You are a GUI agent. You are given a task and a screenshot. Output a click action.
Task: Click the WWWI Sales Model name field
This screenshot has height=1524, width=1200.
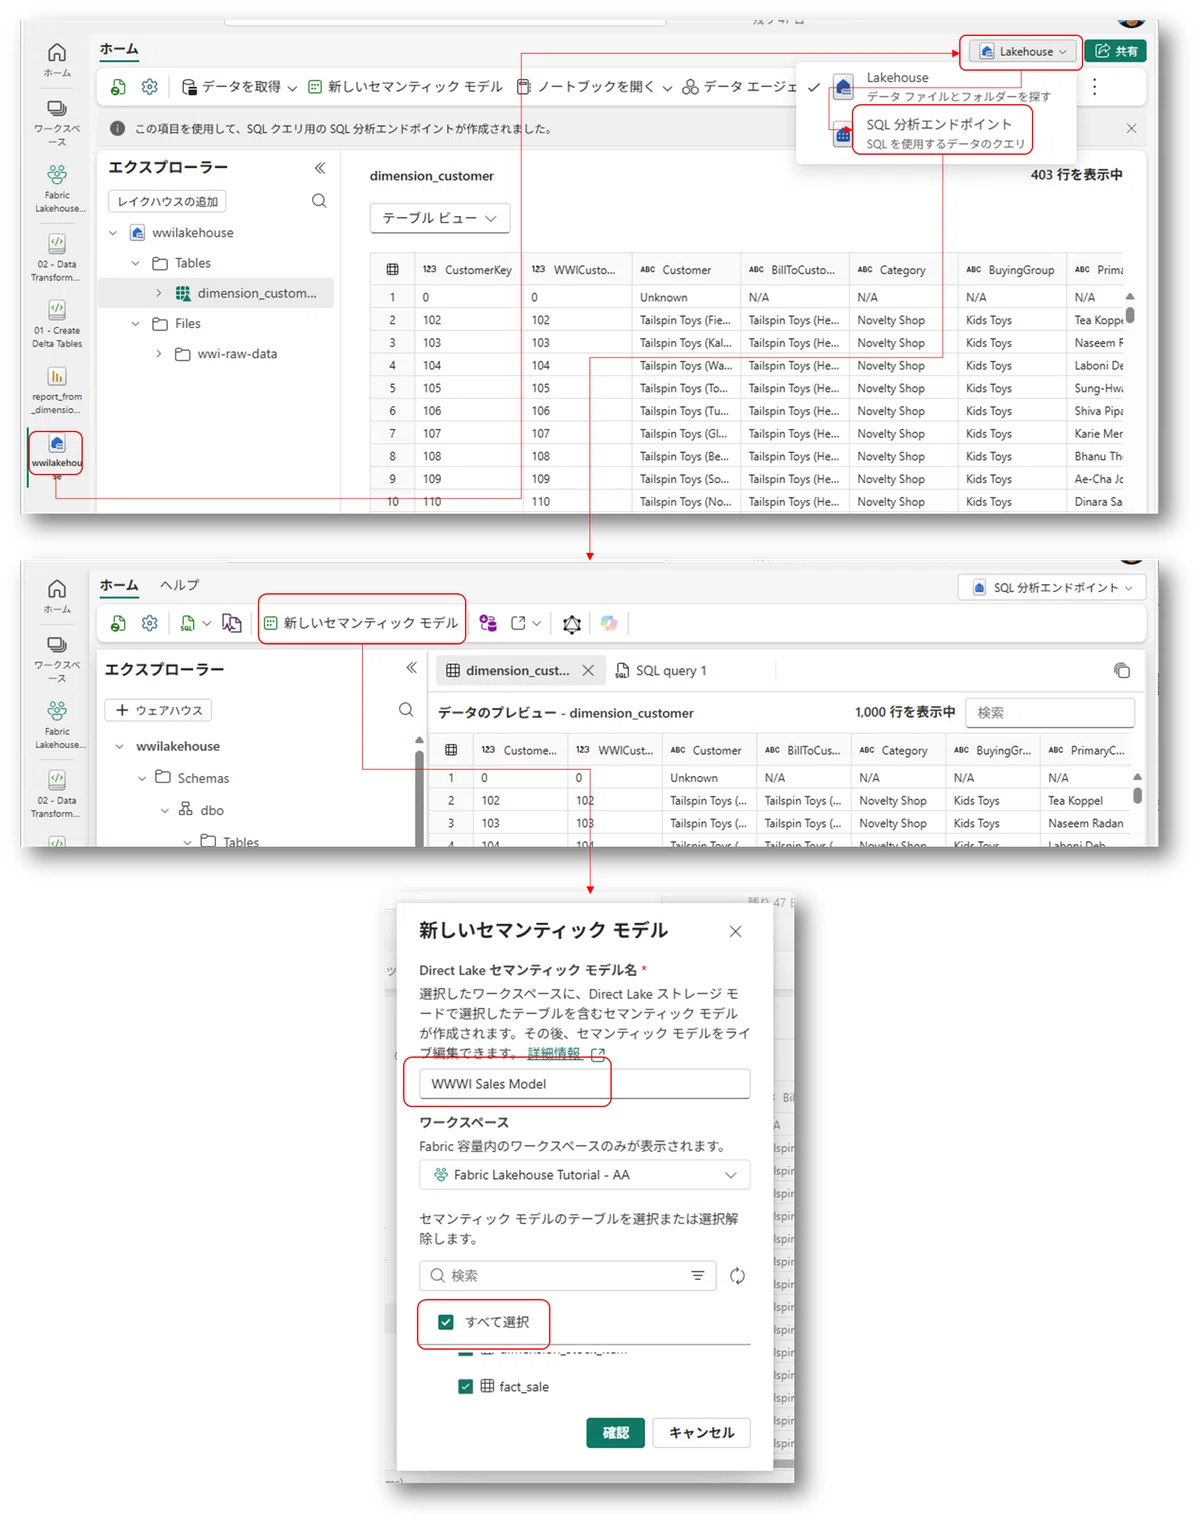tap(585, 1084)
